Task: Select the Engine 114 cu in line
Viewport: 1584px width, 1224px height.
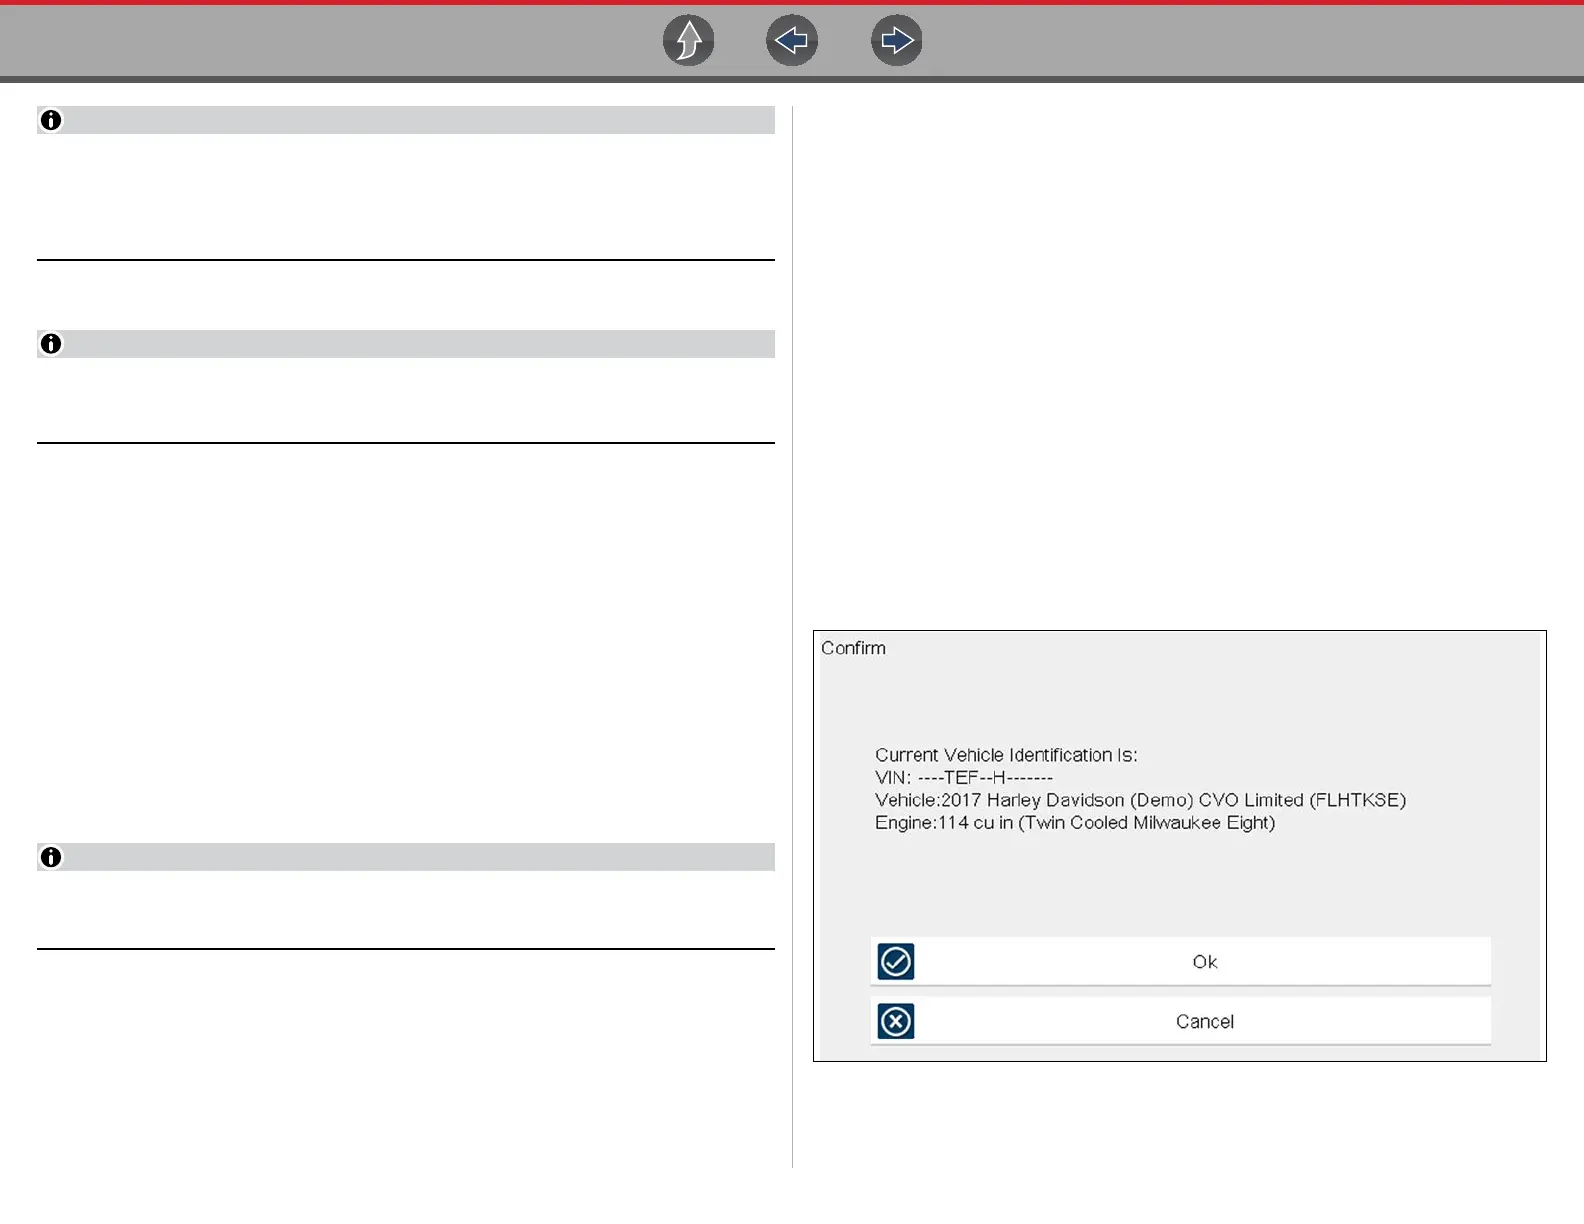Action: pyautogui.click(x=1075, y=823)
